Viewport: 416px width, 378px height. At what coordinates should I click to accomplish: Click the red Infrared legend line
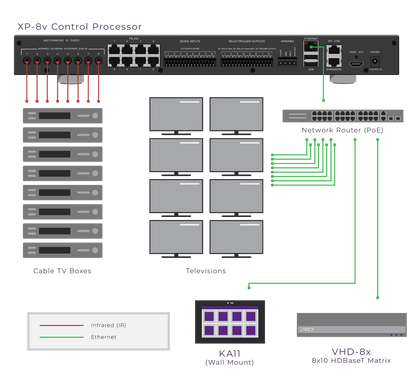click(x=62, y=325)
